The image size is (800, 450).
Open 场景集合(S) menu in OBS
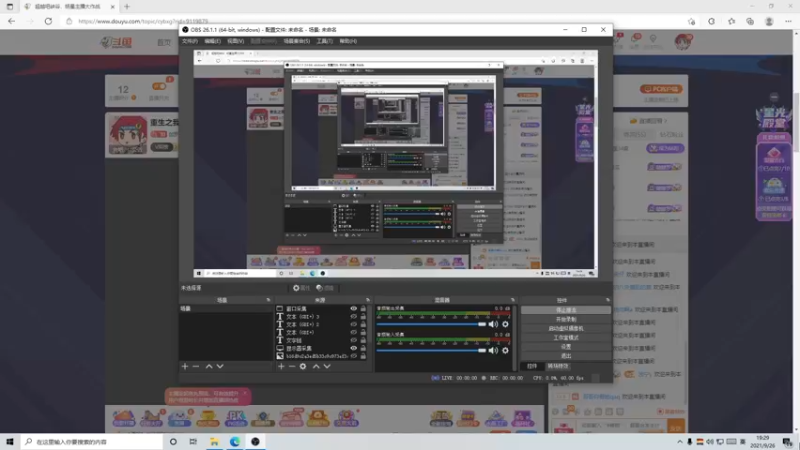click(296, 41)
